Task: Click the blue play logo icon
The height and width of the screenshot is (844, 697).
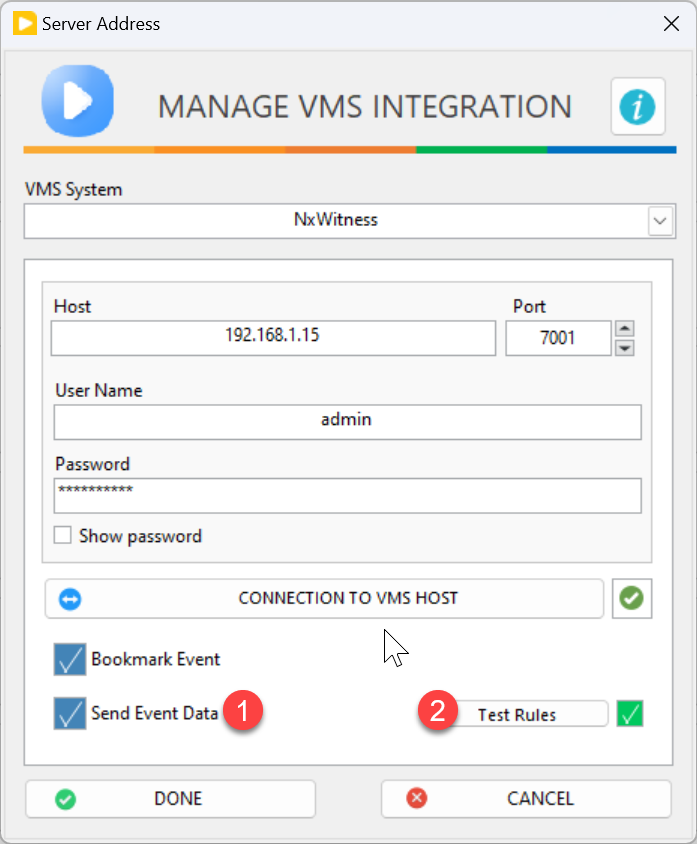Action: click(77, 101)
